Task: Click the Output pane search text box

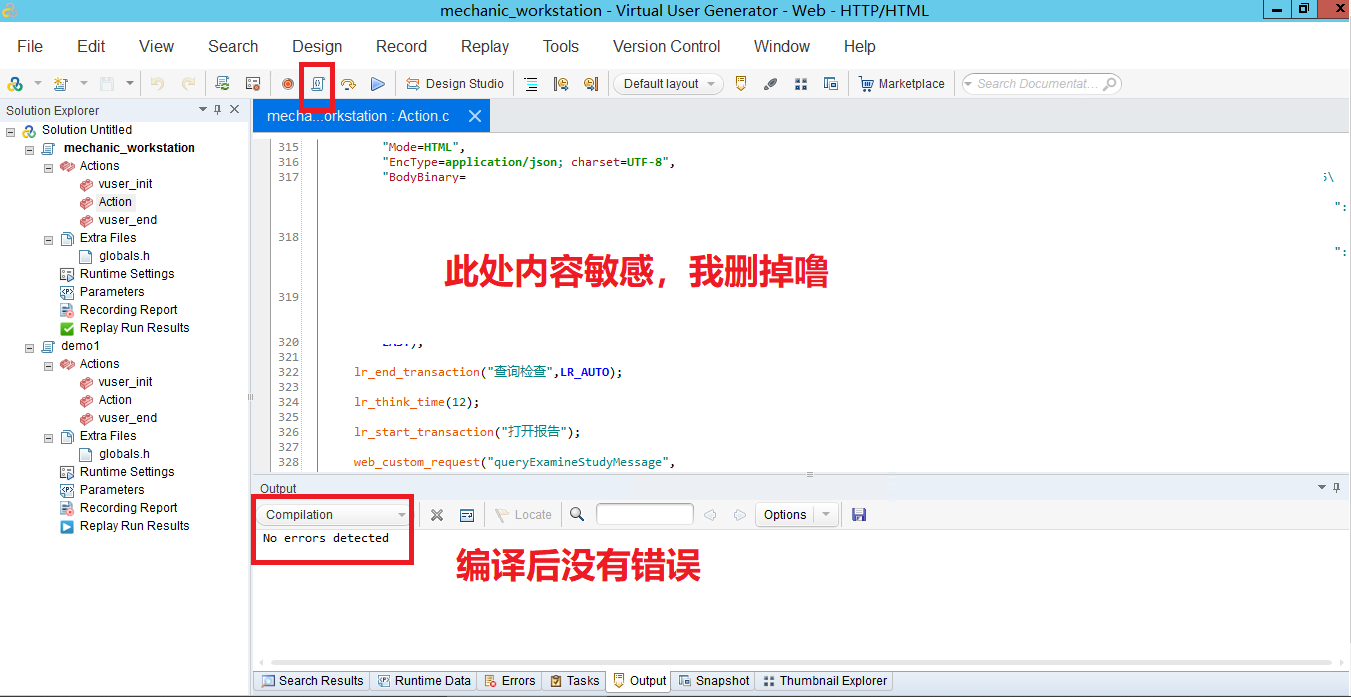Action: pos(645,514)
